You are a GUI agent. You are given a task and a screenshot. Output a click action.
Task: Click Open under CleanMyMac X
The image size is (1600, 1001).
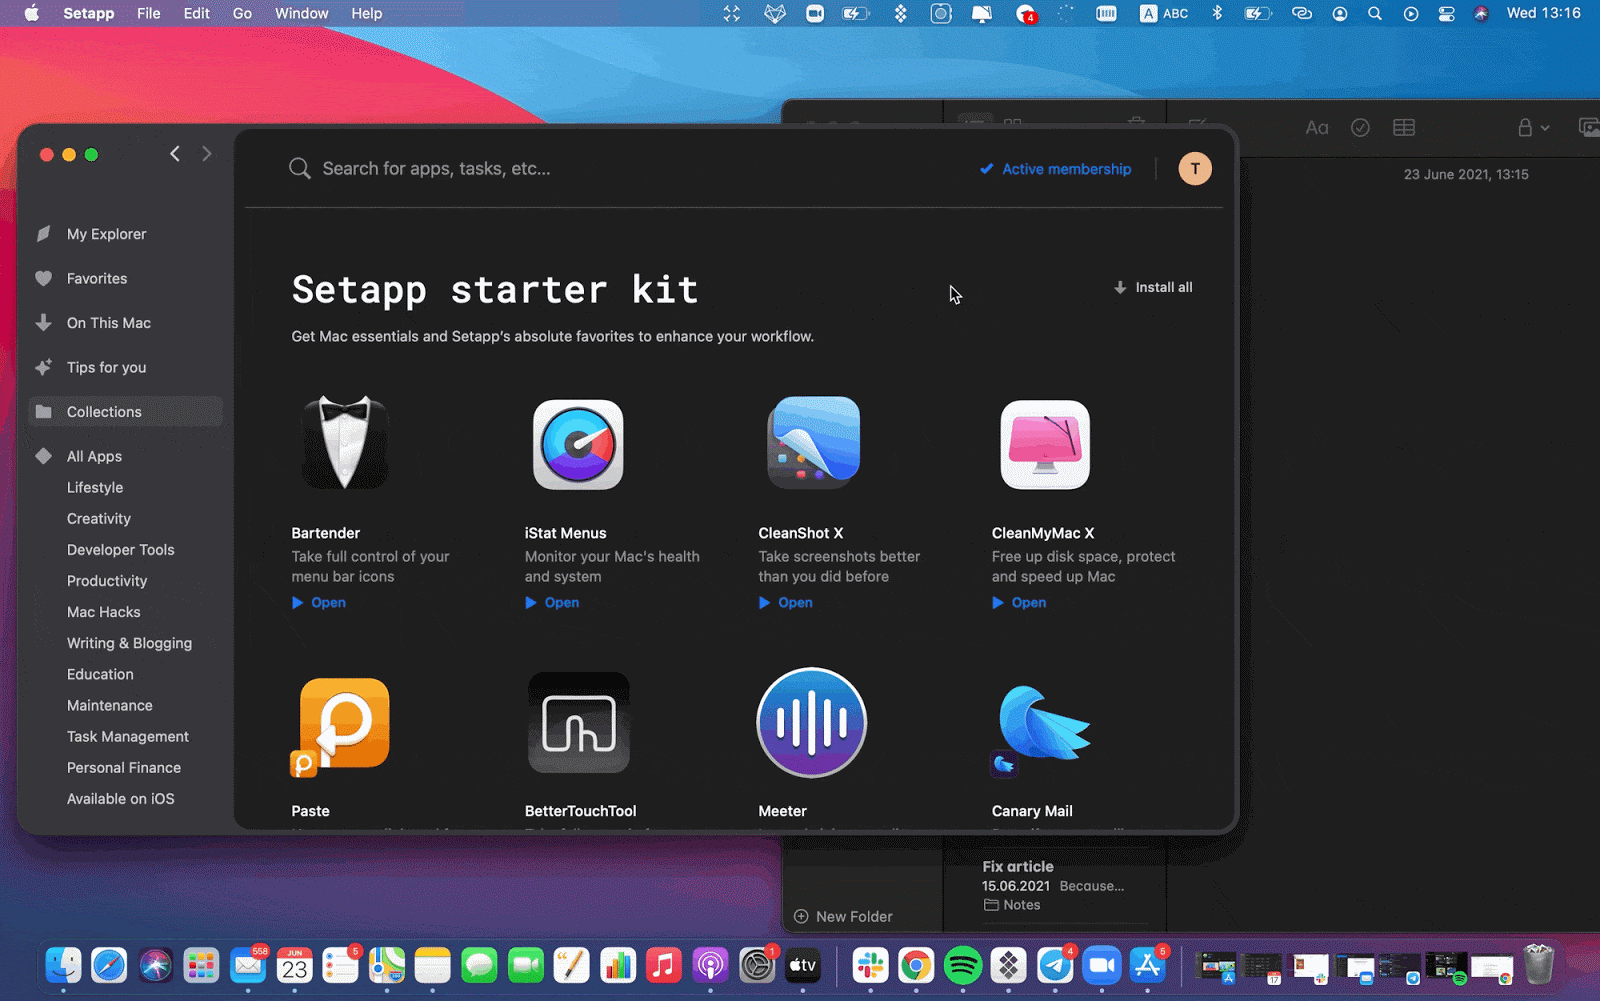1019,602
